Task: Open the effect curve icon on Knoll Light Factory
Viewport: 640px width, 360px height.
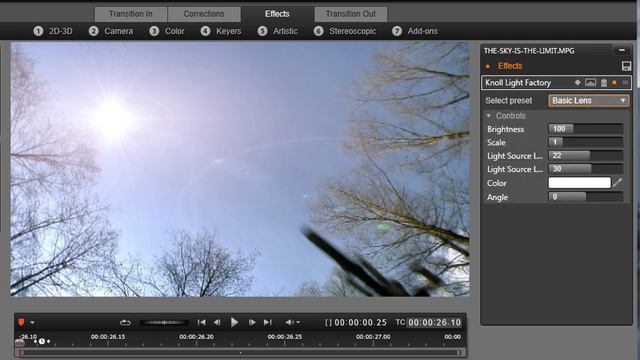Action: tap(590, 82)
